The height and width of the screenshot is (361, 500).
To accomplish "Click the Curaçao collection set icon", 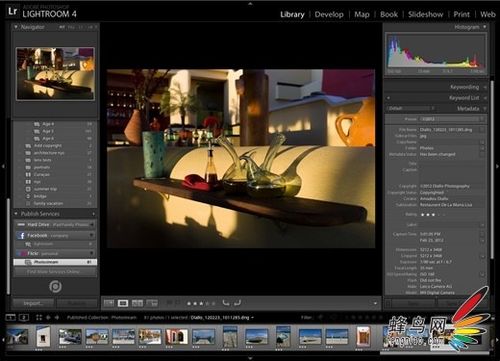I will tap(28, 175).
